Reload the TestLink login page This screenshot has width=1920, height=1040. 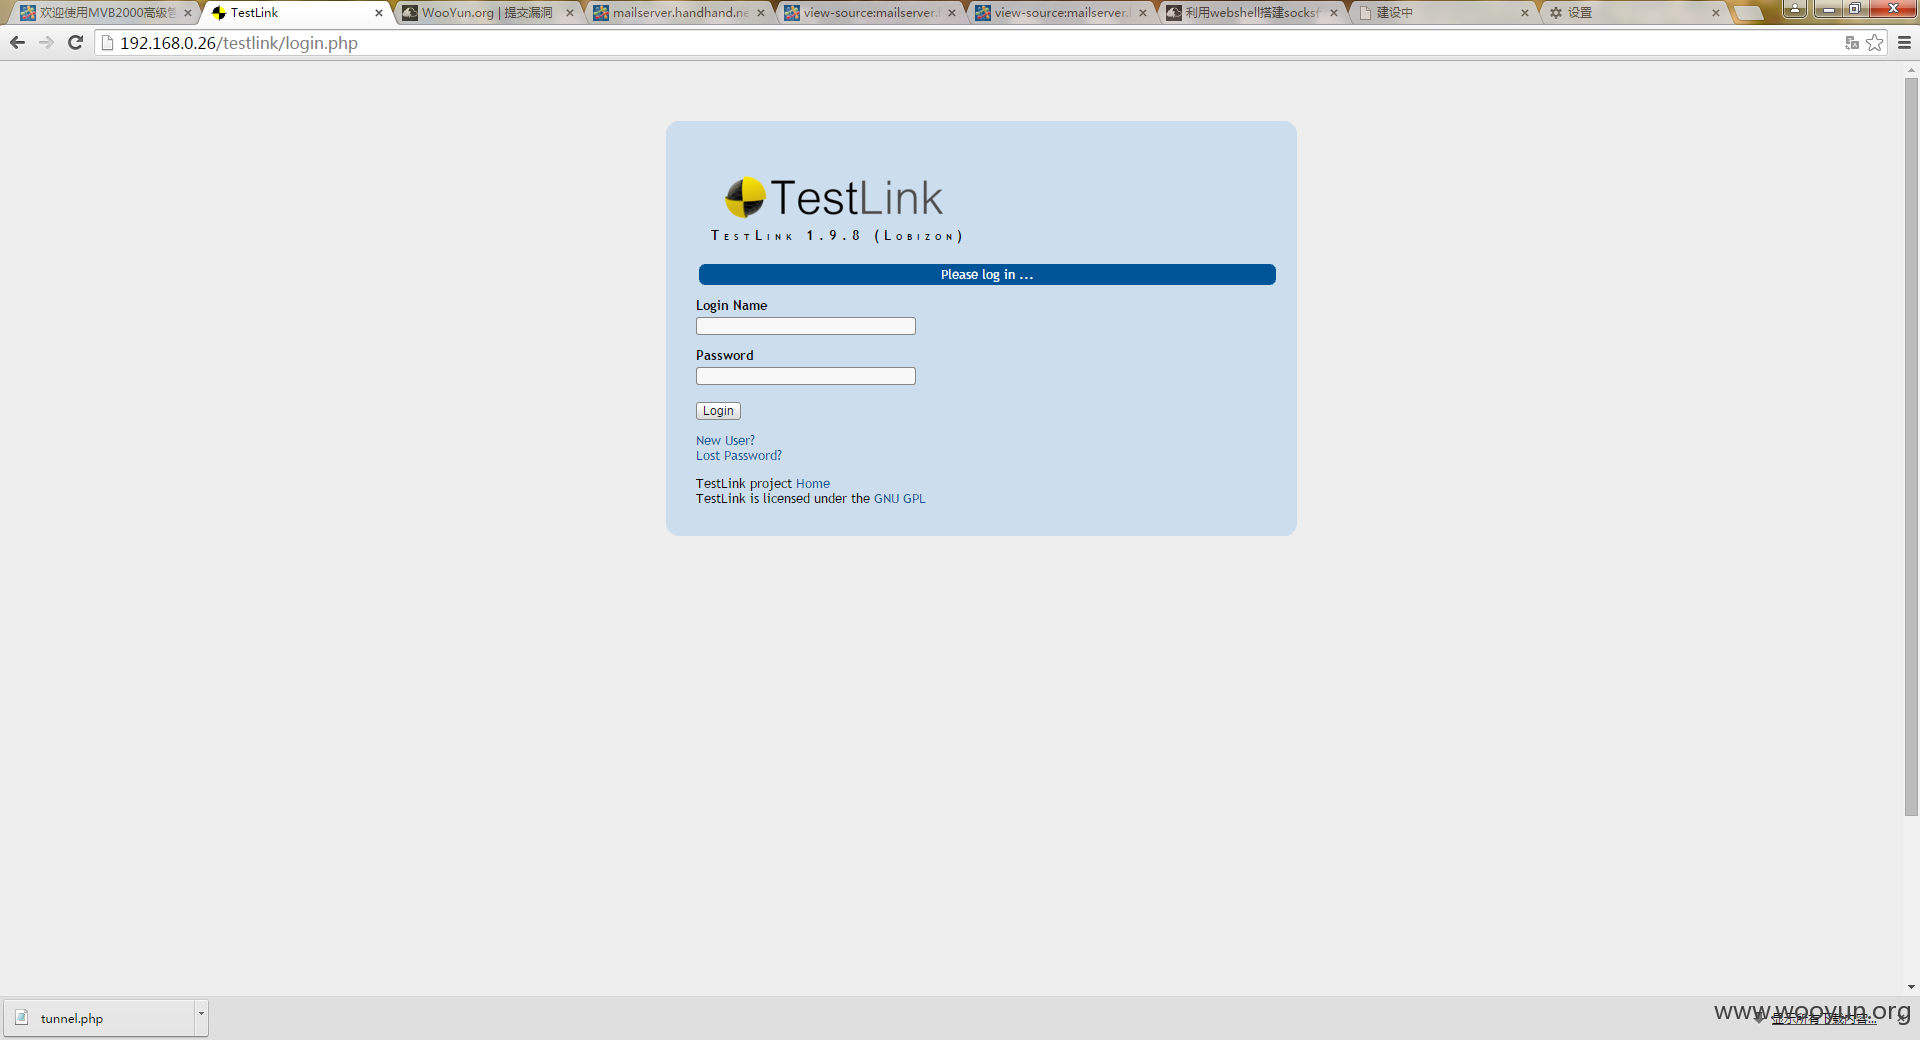click(x=75, y=42)
